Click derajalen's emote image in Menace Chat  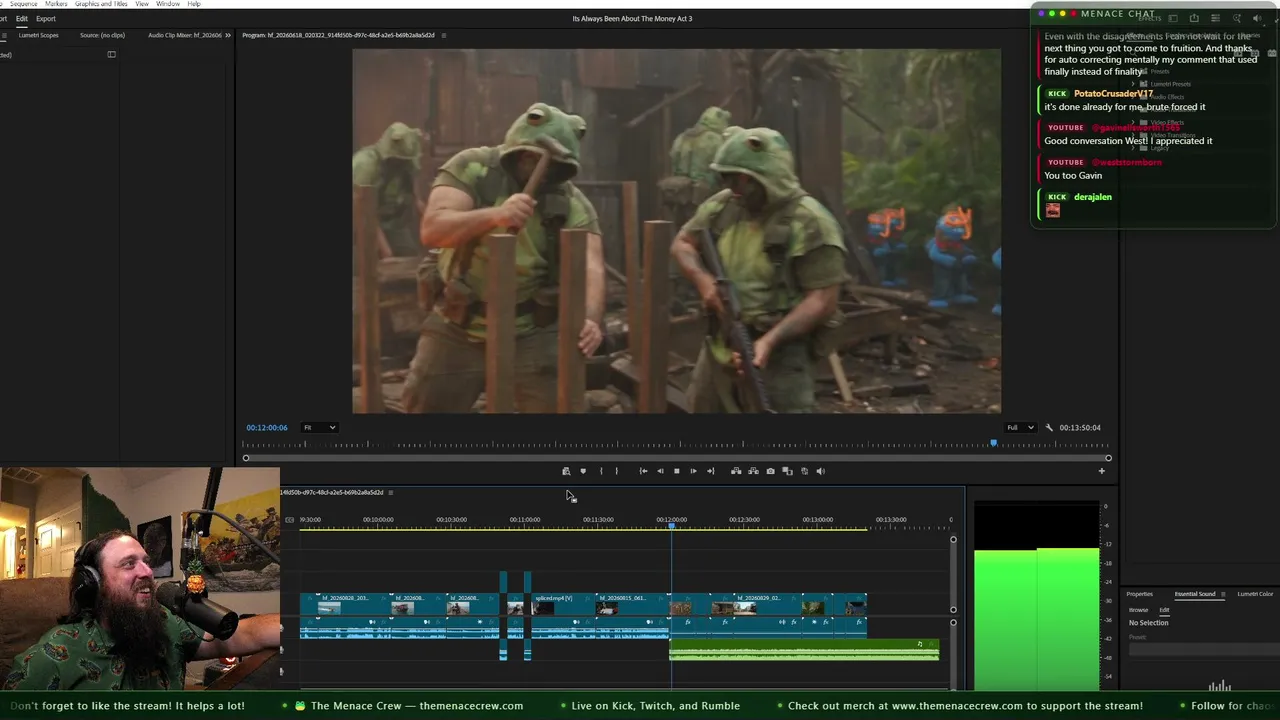pyautogui.click(x=1053, y=210)
